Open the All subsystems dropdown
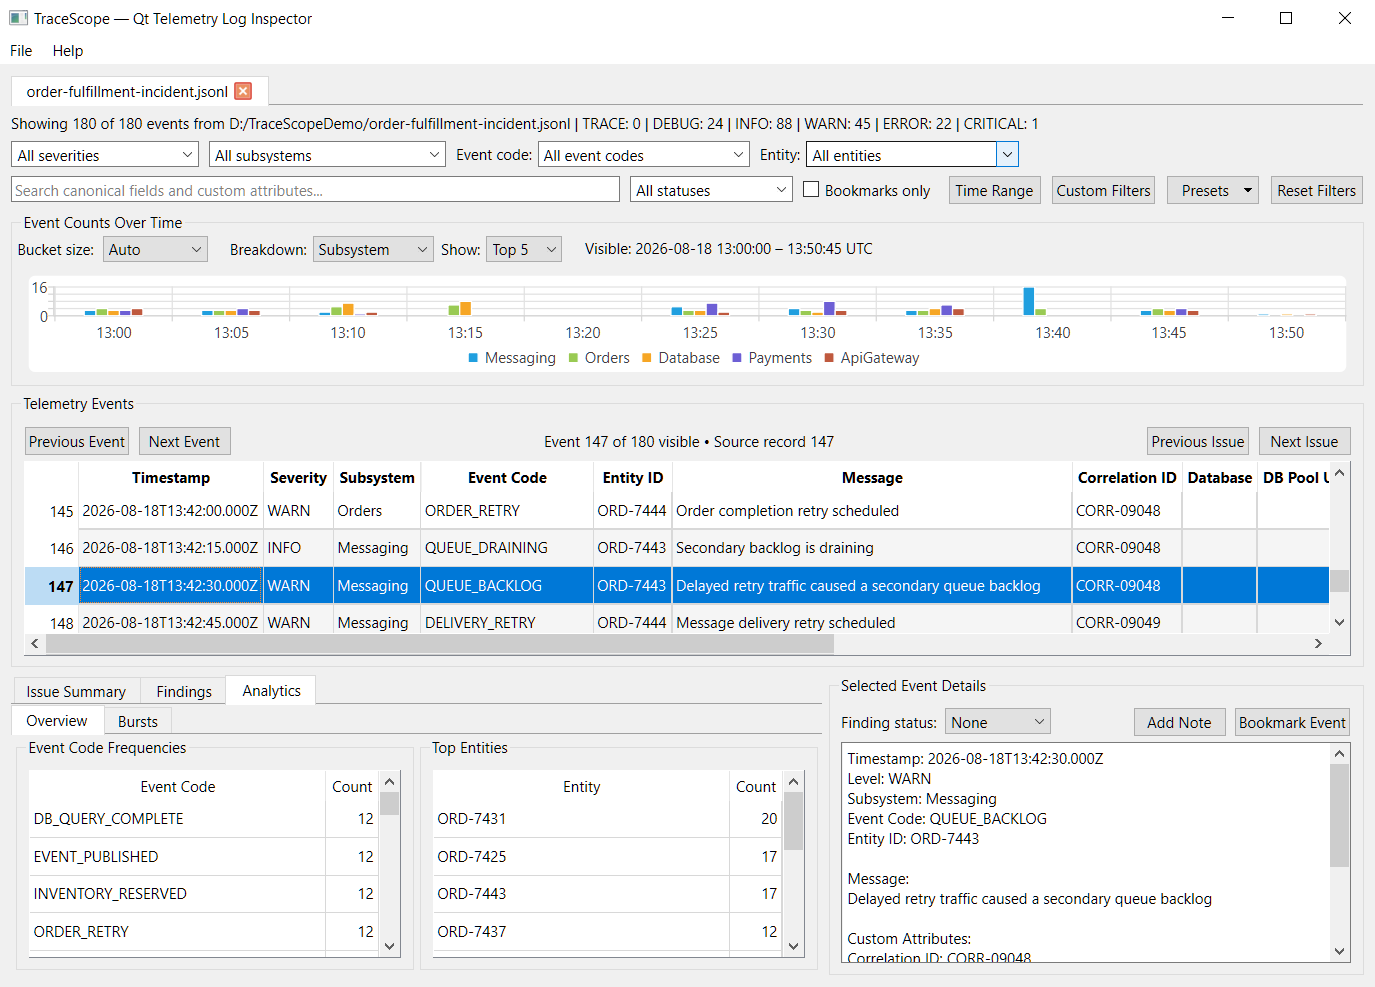The width and height of the screenshot is (1375, 987). pyautogui.click(x=327, y=155)
